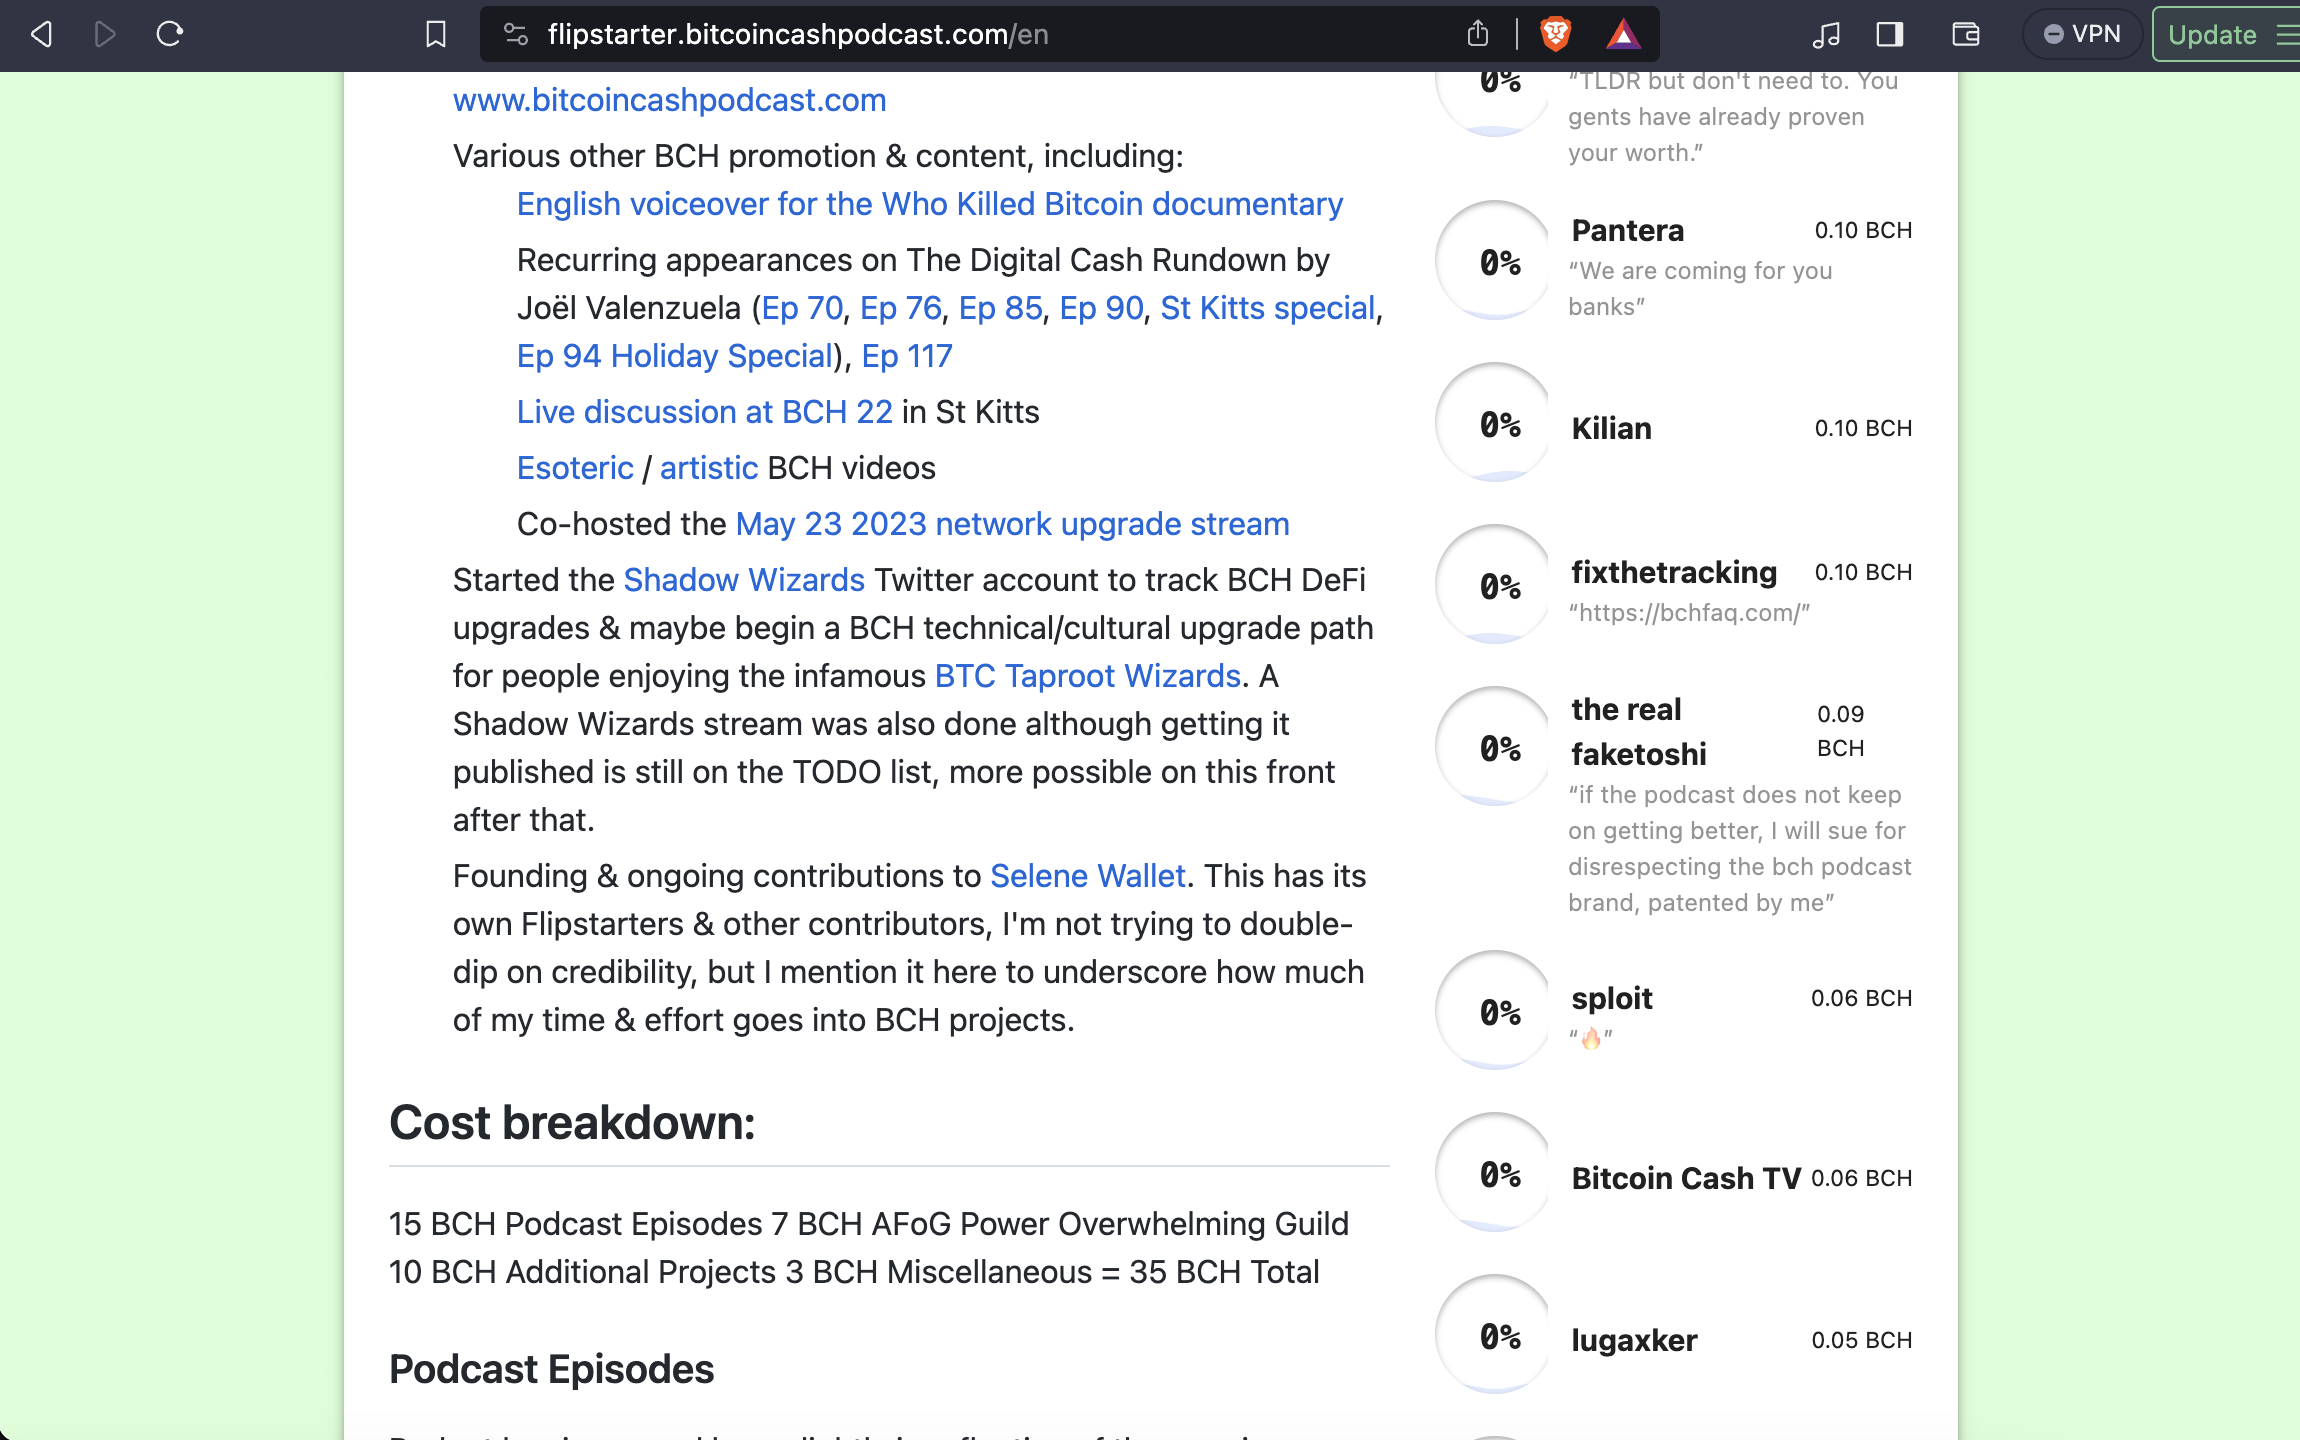Follow the Selene Wallet link
Image resolution: width=2300 pixels, height=1440 pixels.
point(1087,876)
